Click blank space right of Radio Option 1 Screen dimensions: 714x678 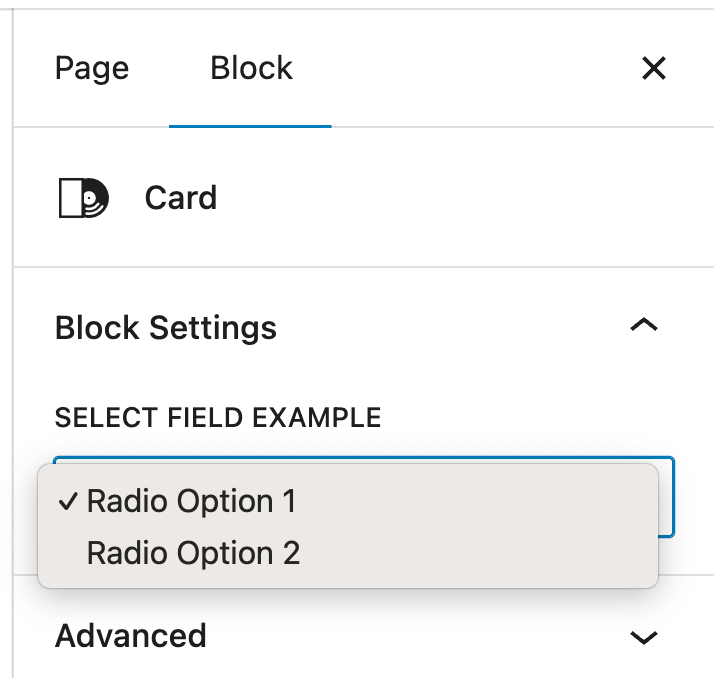point(480,501)
